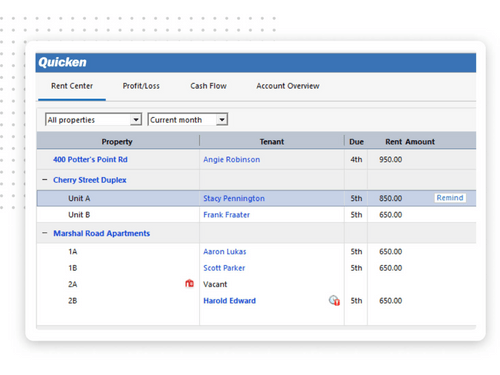Open tenant Harold Edward

tap(229, 301)
